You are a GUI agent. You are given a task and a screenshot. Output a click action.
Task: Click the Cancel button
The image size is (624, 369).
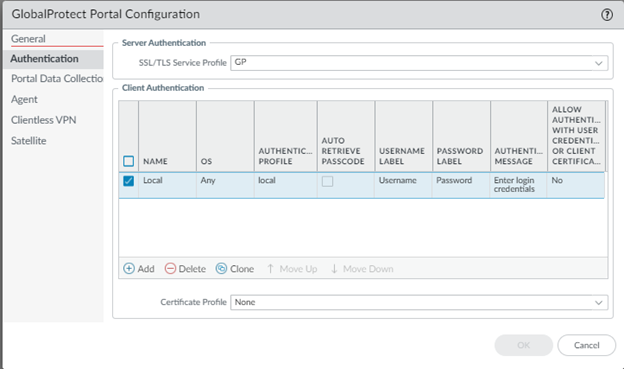[587, 345]
